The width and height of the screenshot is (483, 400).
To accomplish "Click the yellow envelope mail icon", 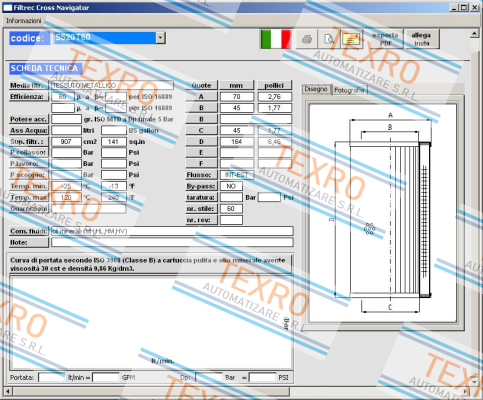I will [351, 39].
